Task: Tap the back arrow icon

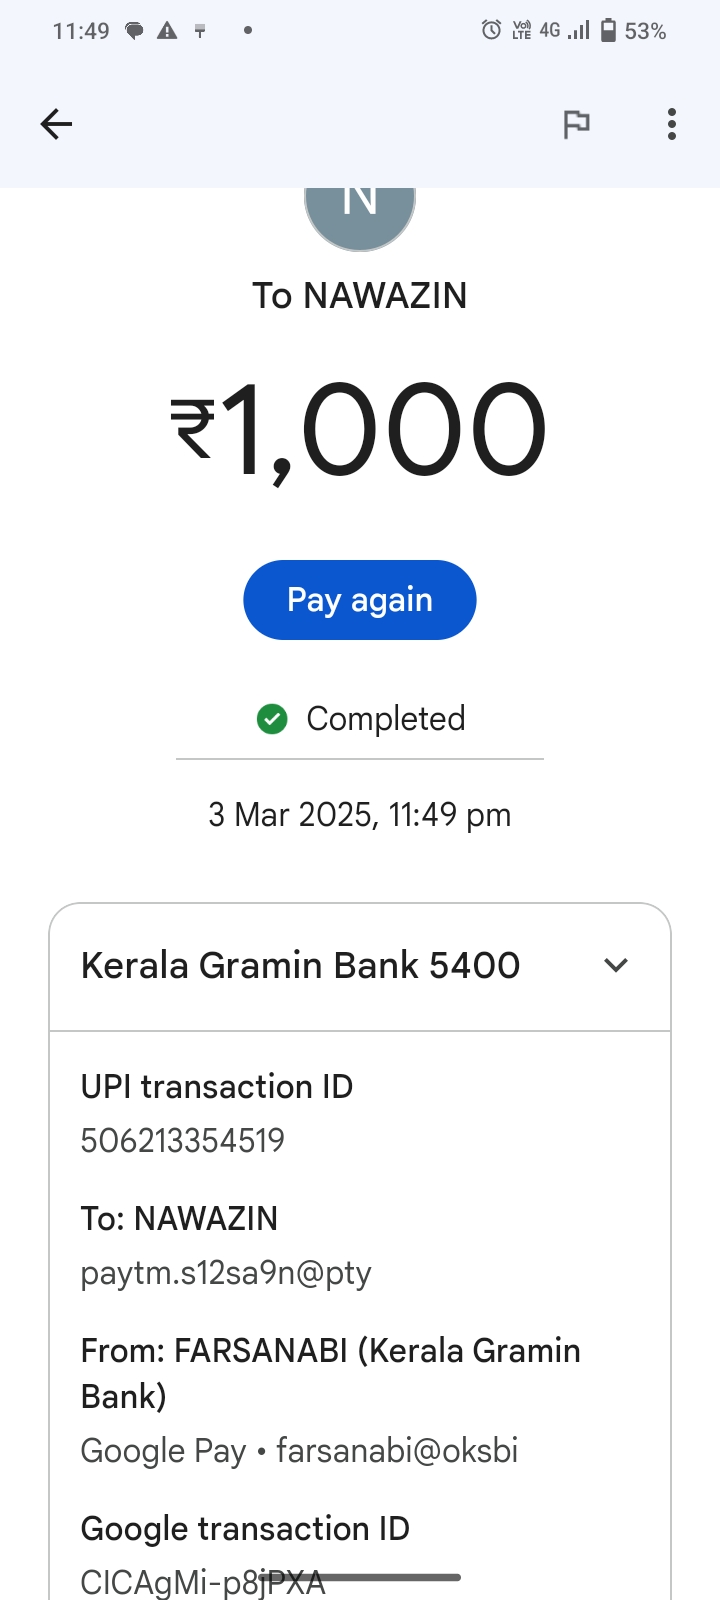Action: tap(56, 124)
